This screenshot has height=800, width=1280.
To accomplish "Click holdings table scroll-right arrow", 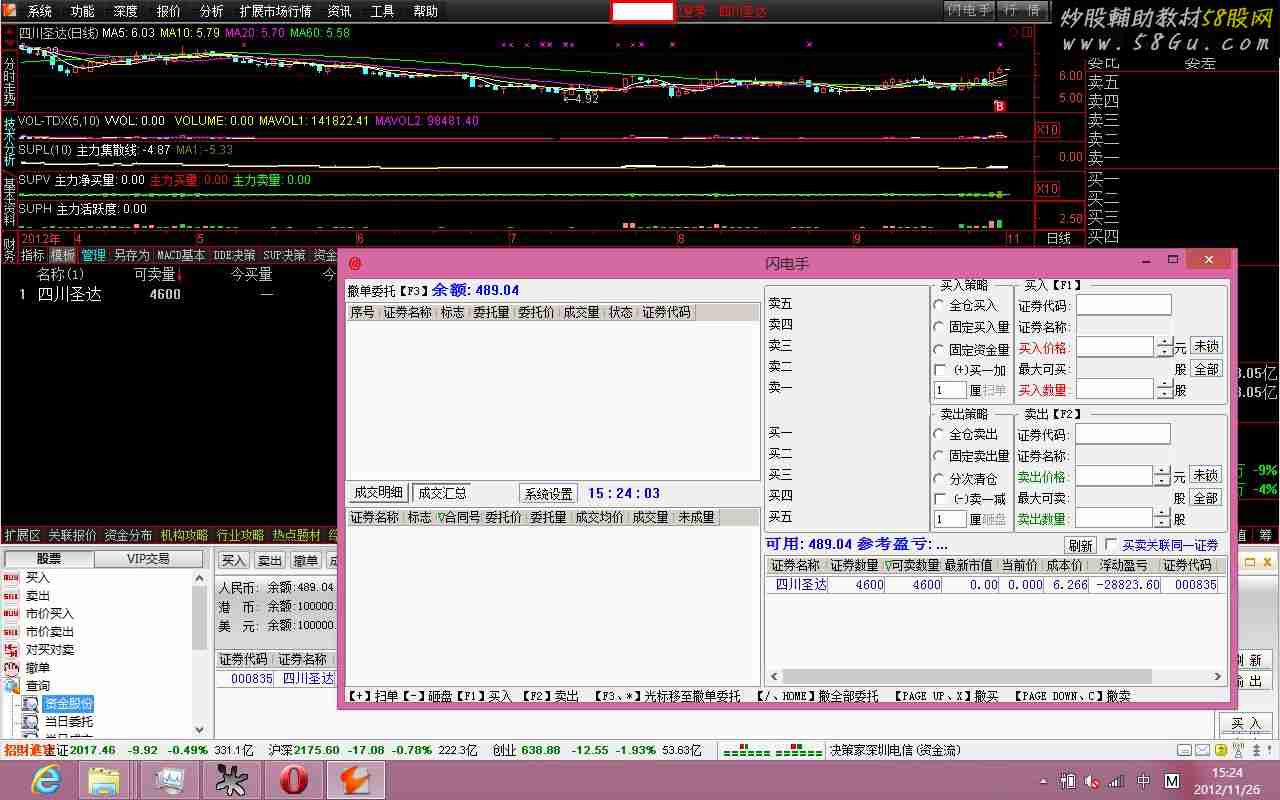I will (1218, 677).
